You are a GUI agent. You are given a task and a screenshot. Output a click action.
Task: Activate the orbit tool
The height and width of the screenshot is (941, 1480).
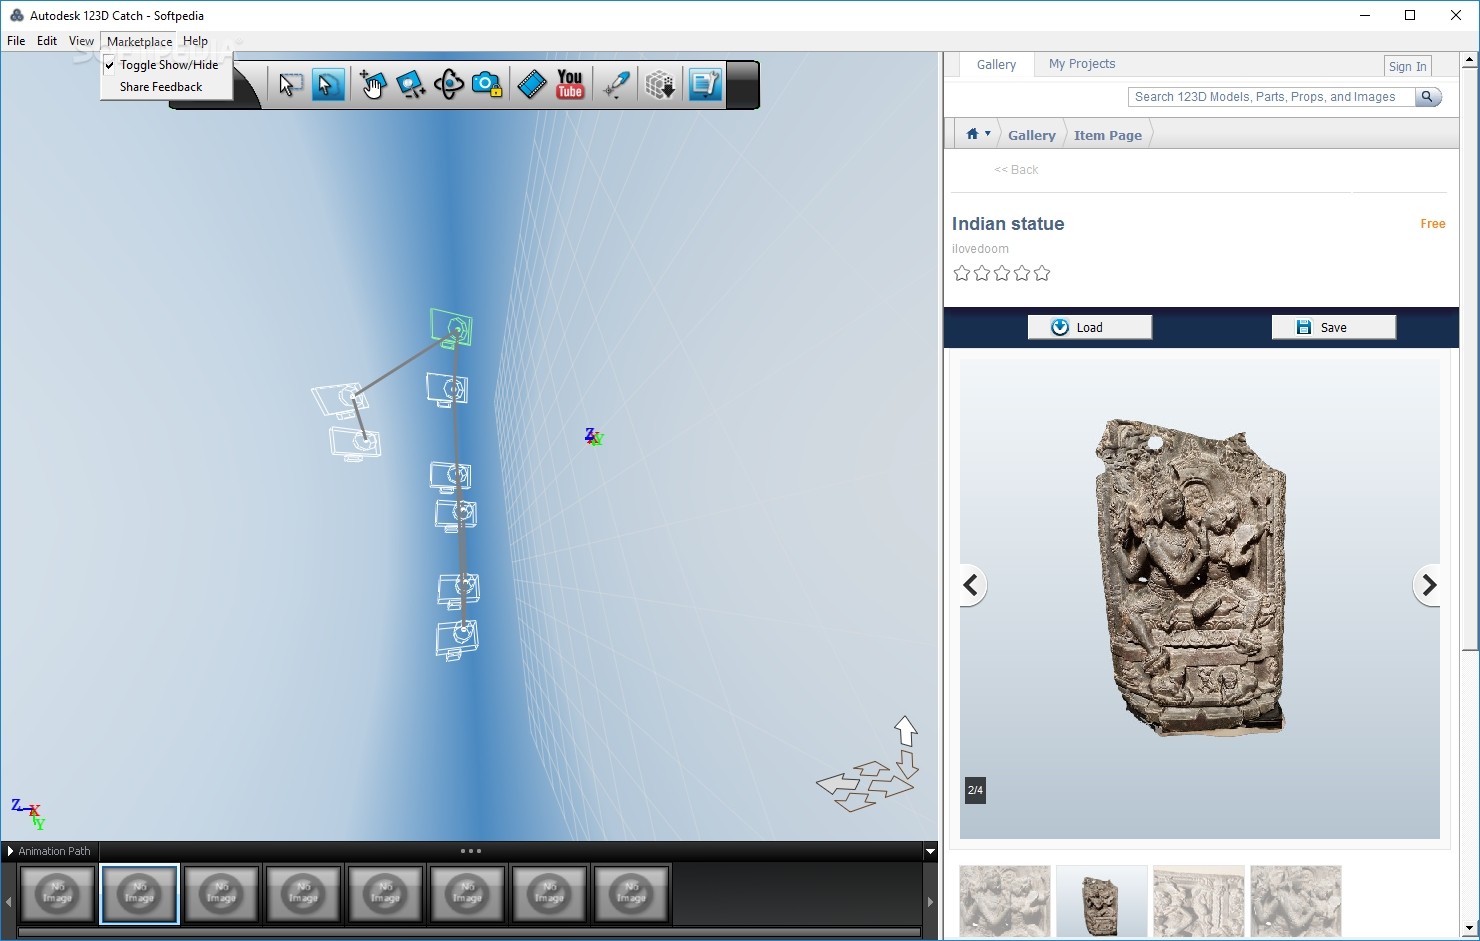tap(448, 85)
